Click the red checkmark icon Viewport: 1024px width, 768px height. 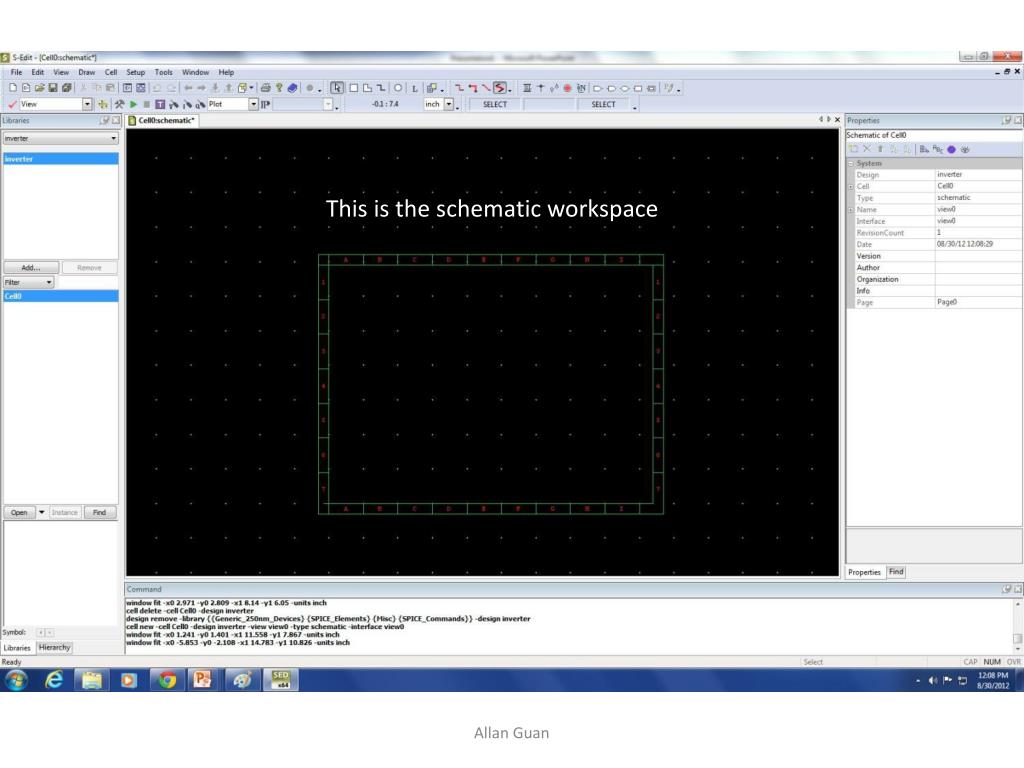tap(12, 104)
